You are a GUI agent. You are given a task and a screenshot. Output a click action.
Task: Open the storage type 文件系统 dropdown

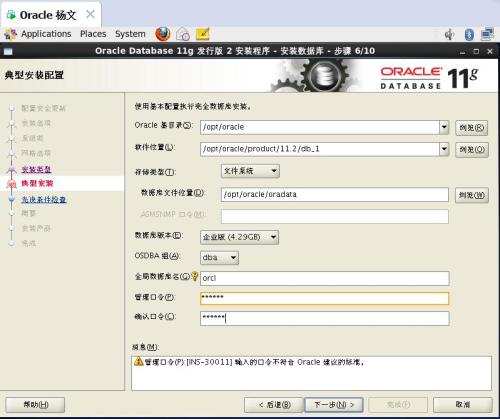(250, 171)
